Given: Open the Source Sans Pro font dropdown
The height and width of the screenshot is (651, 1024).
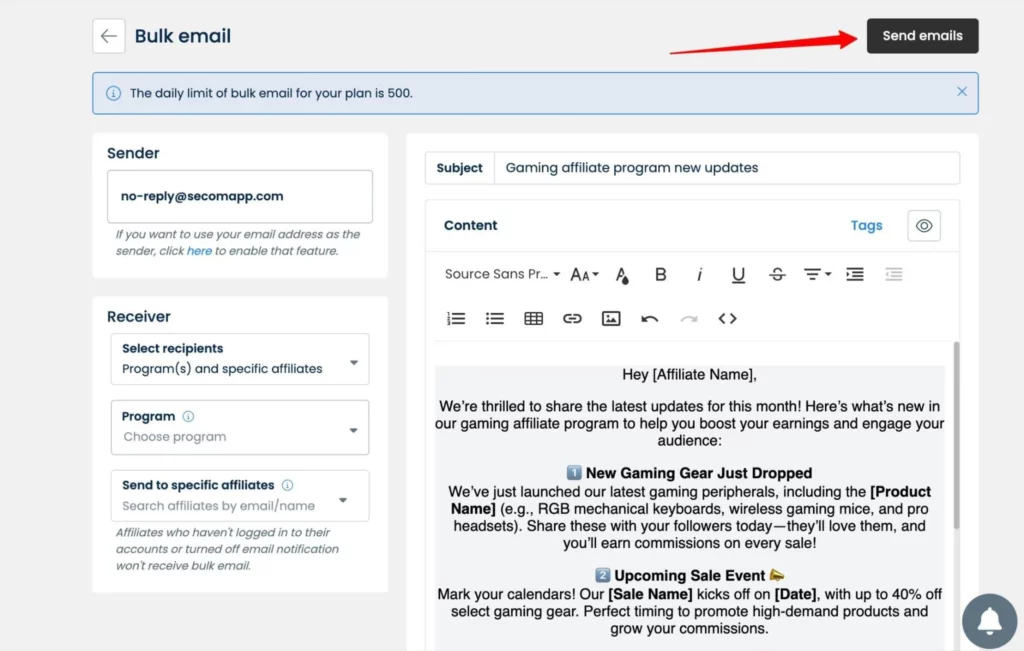Looking at the screenshot, I should [502, 274].
